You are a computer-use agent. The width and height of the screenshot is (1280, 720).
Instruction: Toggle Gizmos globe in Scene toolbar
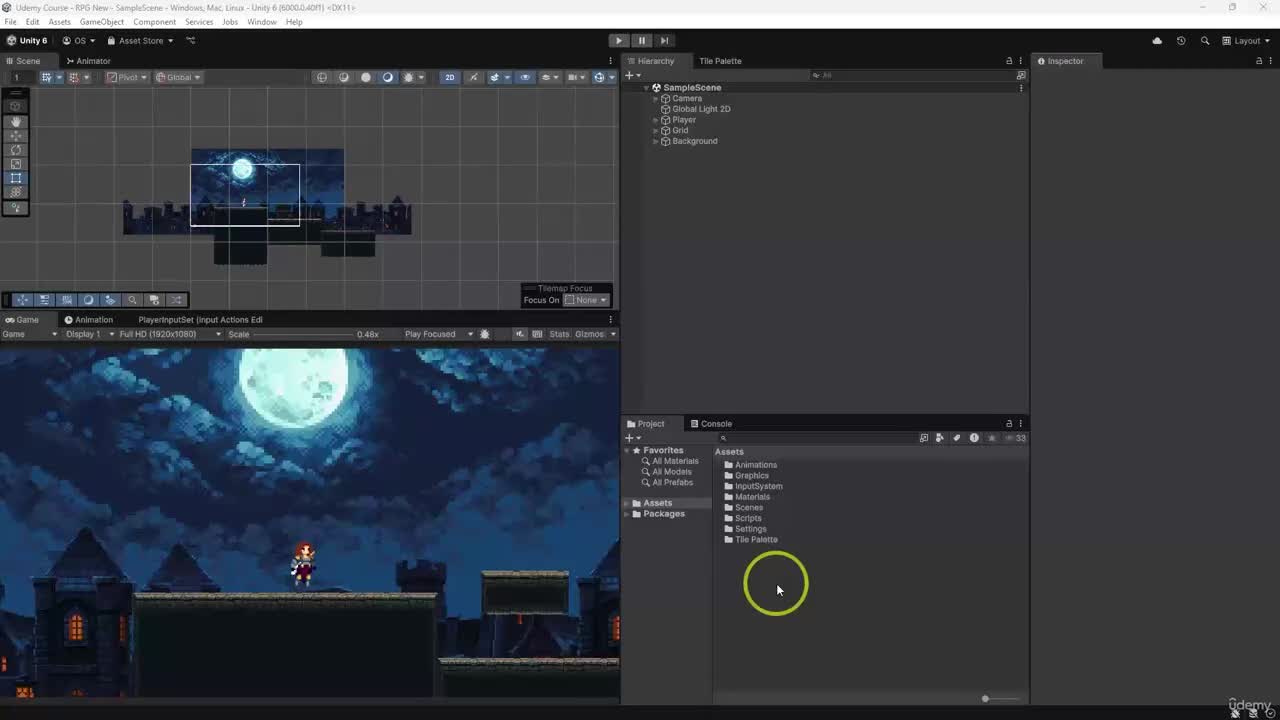[x=599, y=77]
